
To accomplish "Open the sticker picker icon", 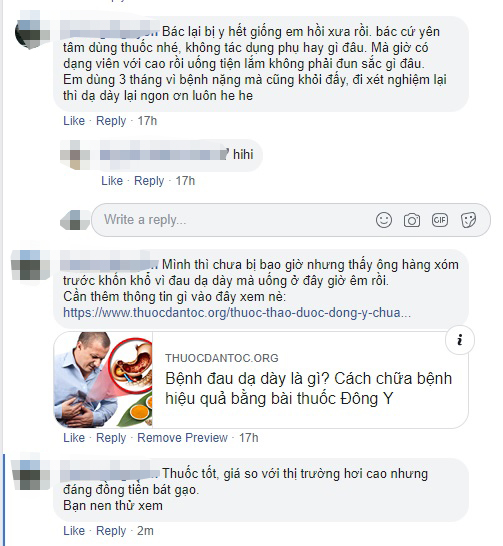I will pyautogui.click(x=468, y=220).
